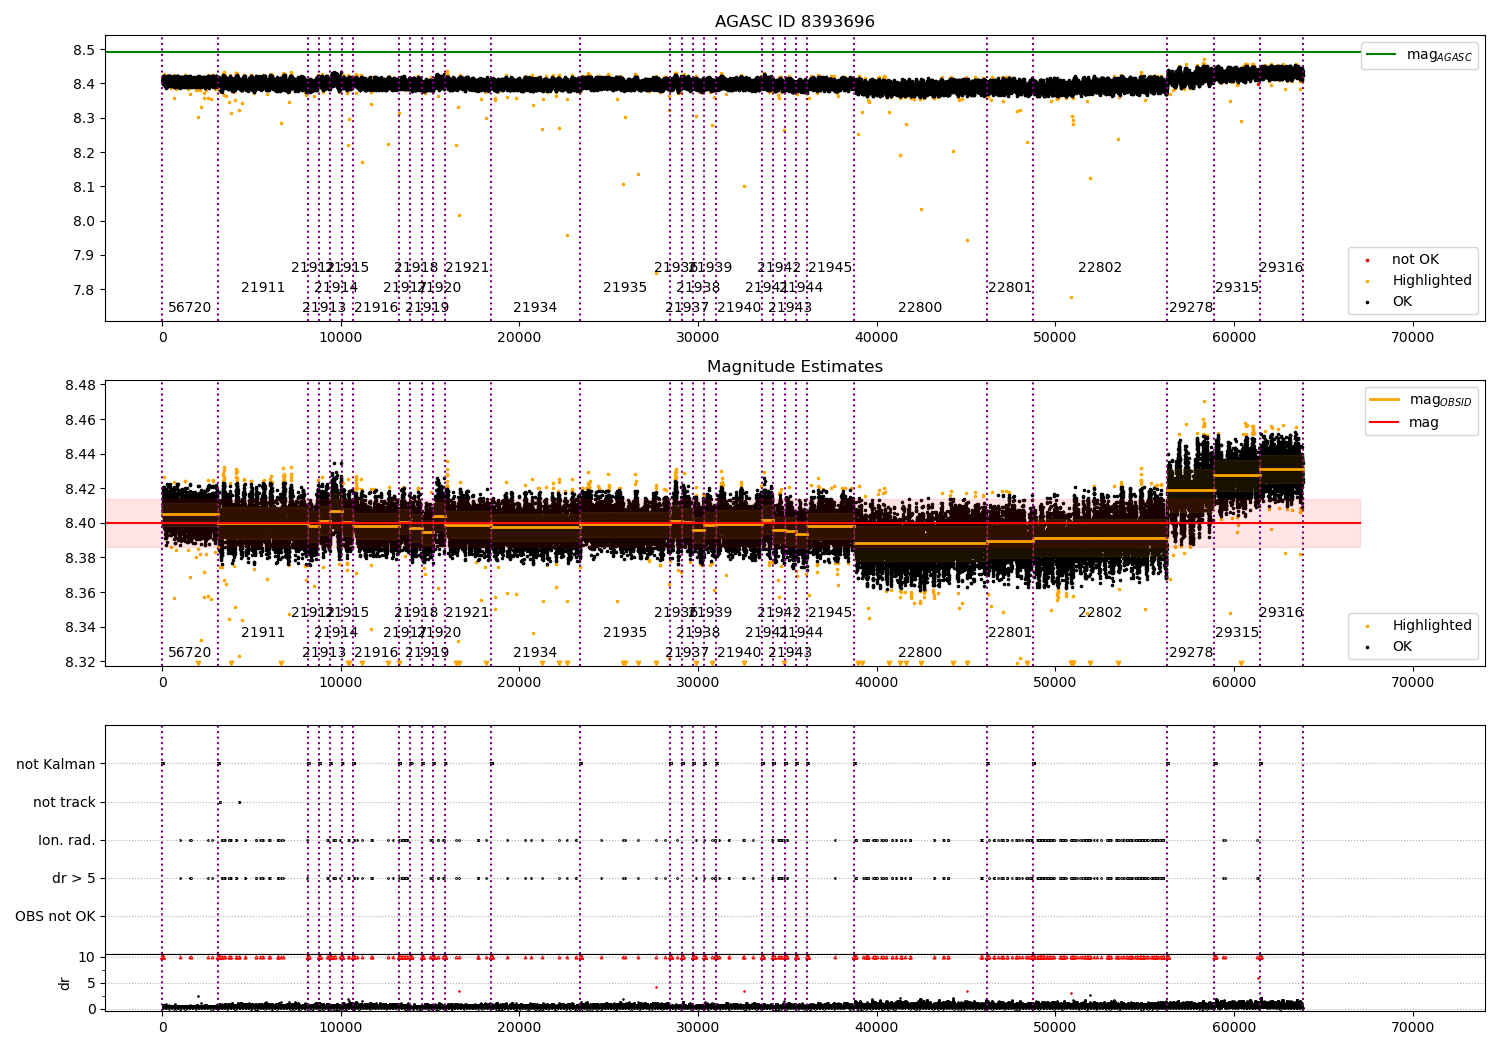Image resolution: width=1500 pixels, height=1050 pixels.
Task: Click the 50000 x-tick under bottom plot
Action: pyautogui.click(x=1055, y=1027)
